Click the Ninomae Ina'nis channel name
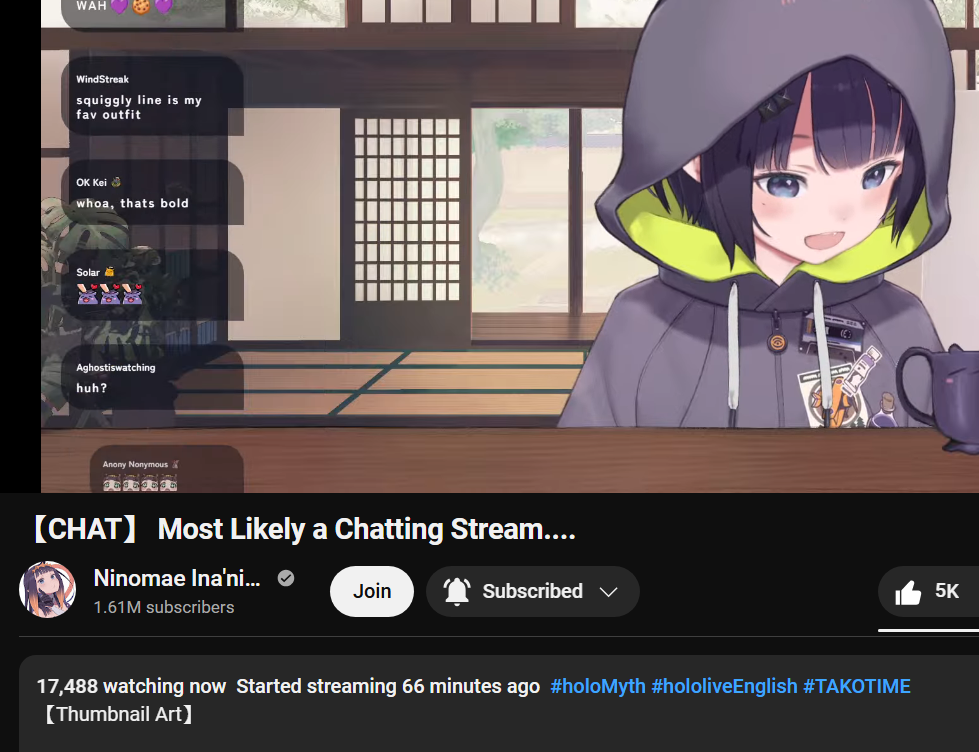This screenshot has width=979, height=752. coord(177,578)
